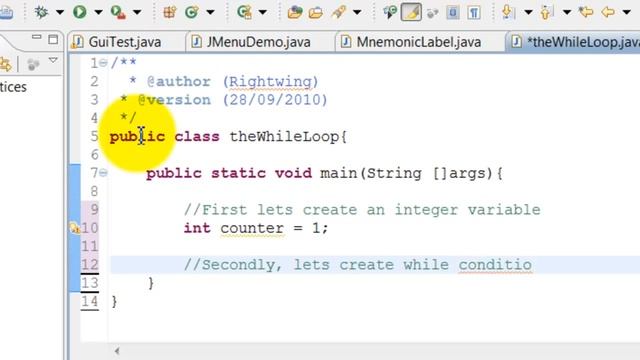The width and height of the screenshot is (640, 360).
Task: Expand the dropdown beside the Open Type icon
Action: point(263,12)
